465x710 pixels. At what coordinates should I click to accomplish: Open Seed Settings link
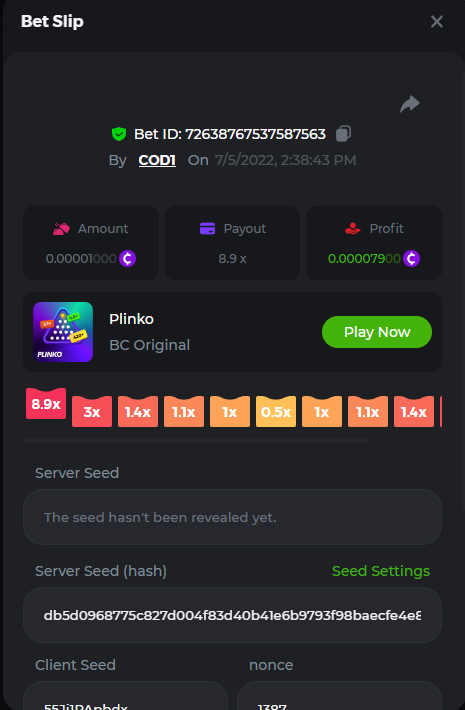[x=381, y=571]
